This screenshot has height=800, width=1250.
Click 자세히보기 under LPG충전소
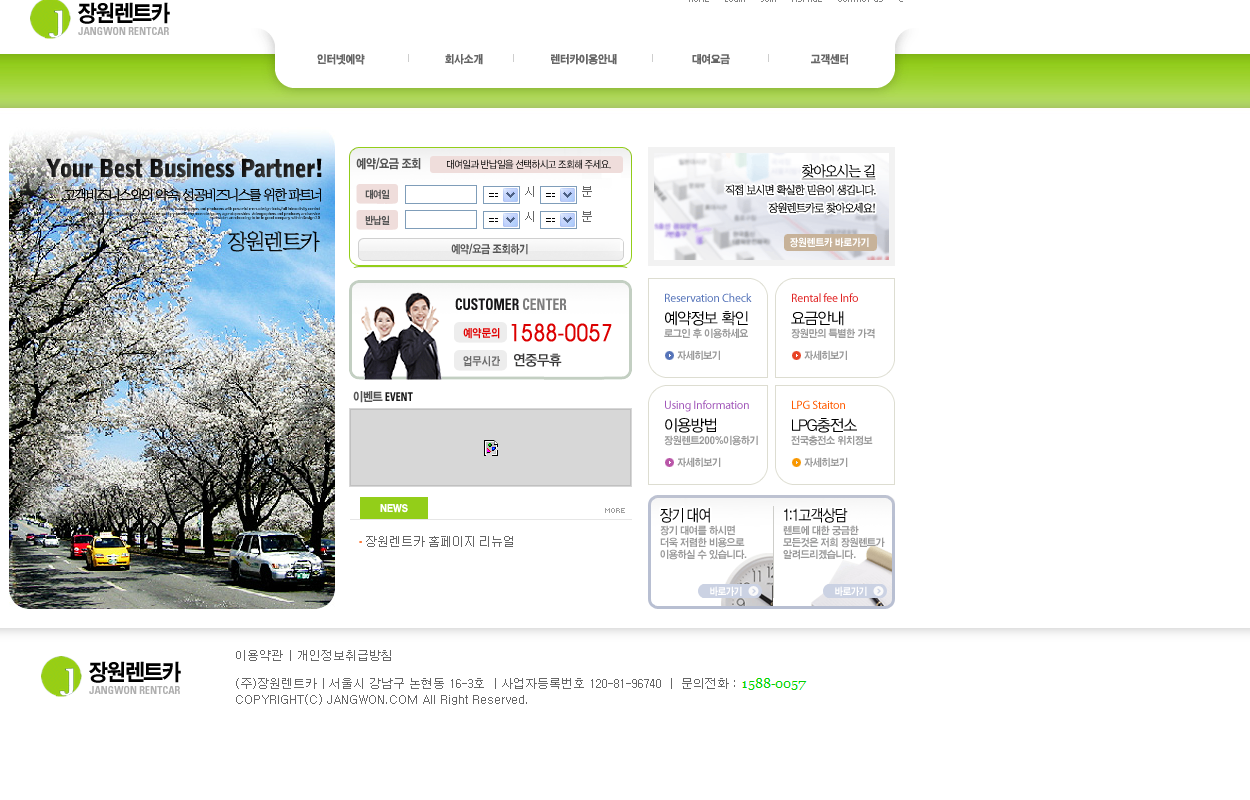click(819, 462)
